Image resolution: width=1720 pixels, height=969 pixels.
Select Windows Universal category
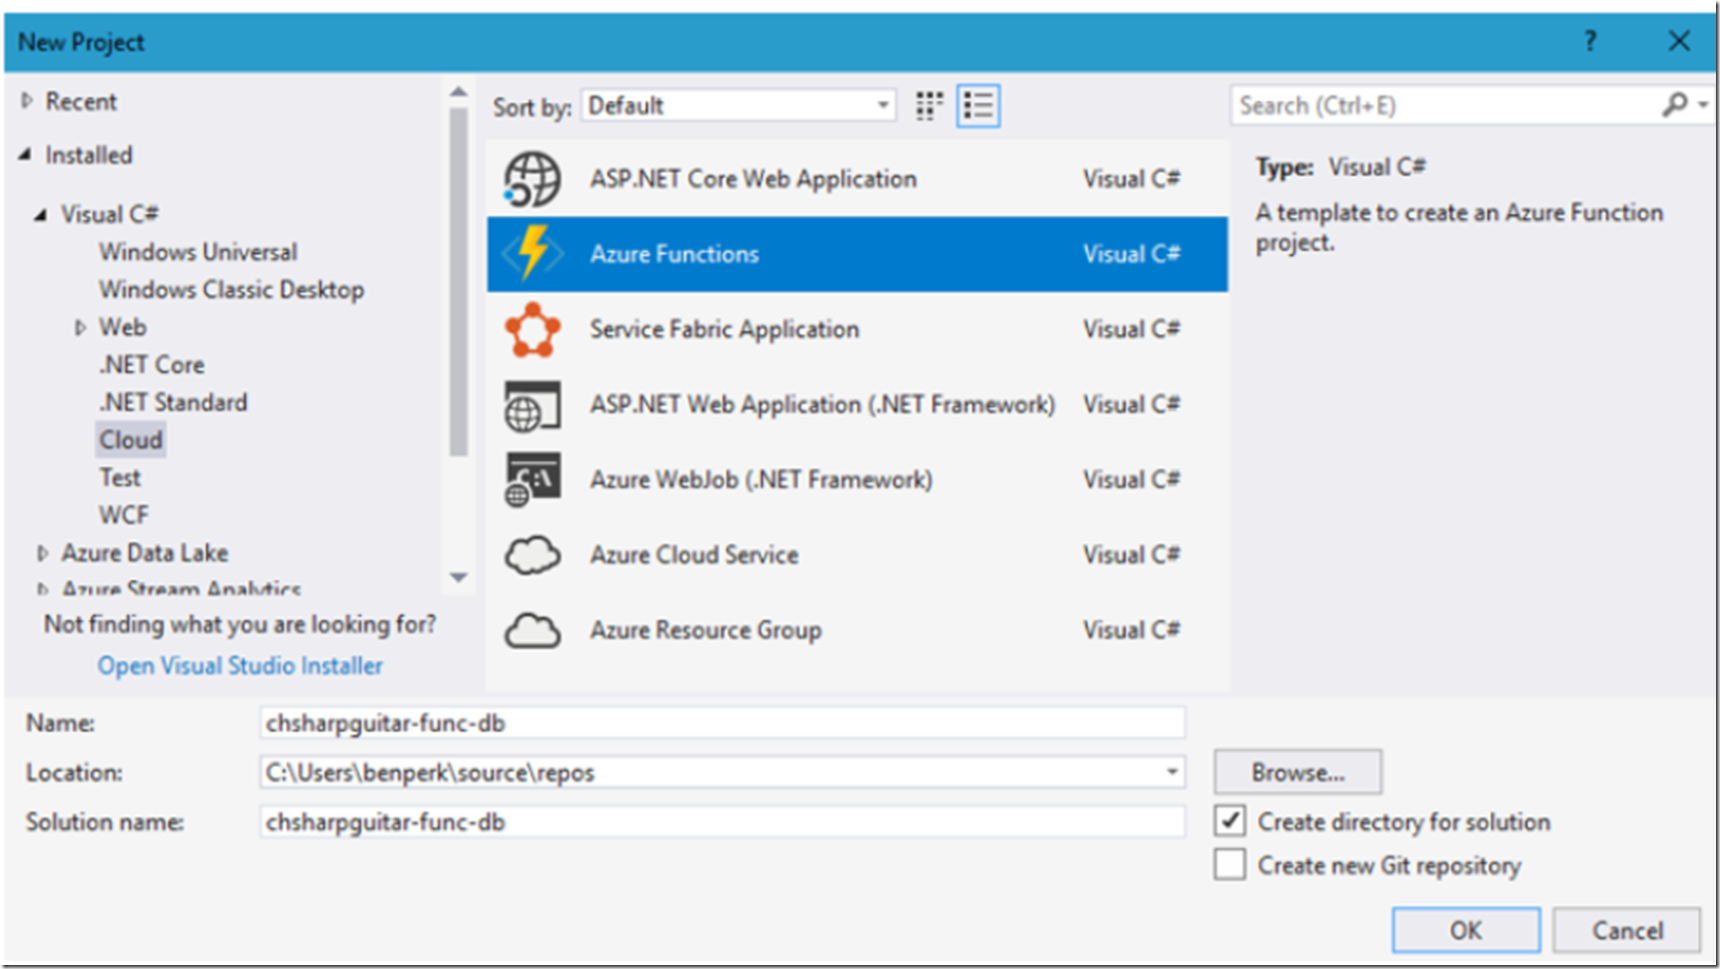[x=198, y=252]
